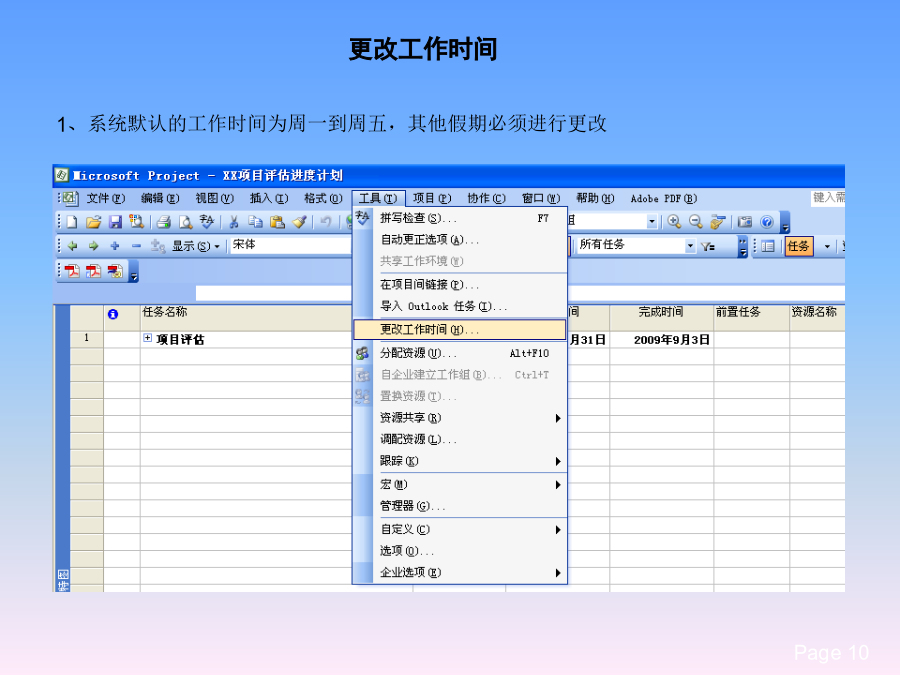
Task: Open the 所有任务 filter dropdown arrow
Action: [690, 246]
